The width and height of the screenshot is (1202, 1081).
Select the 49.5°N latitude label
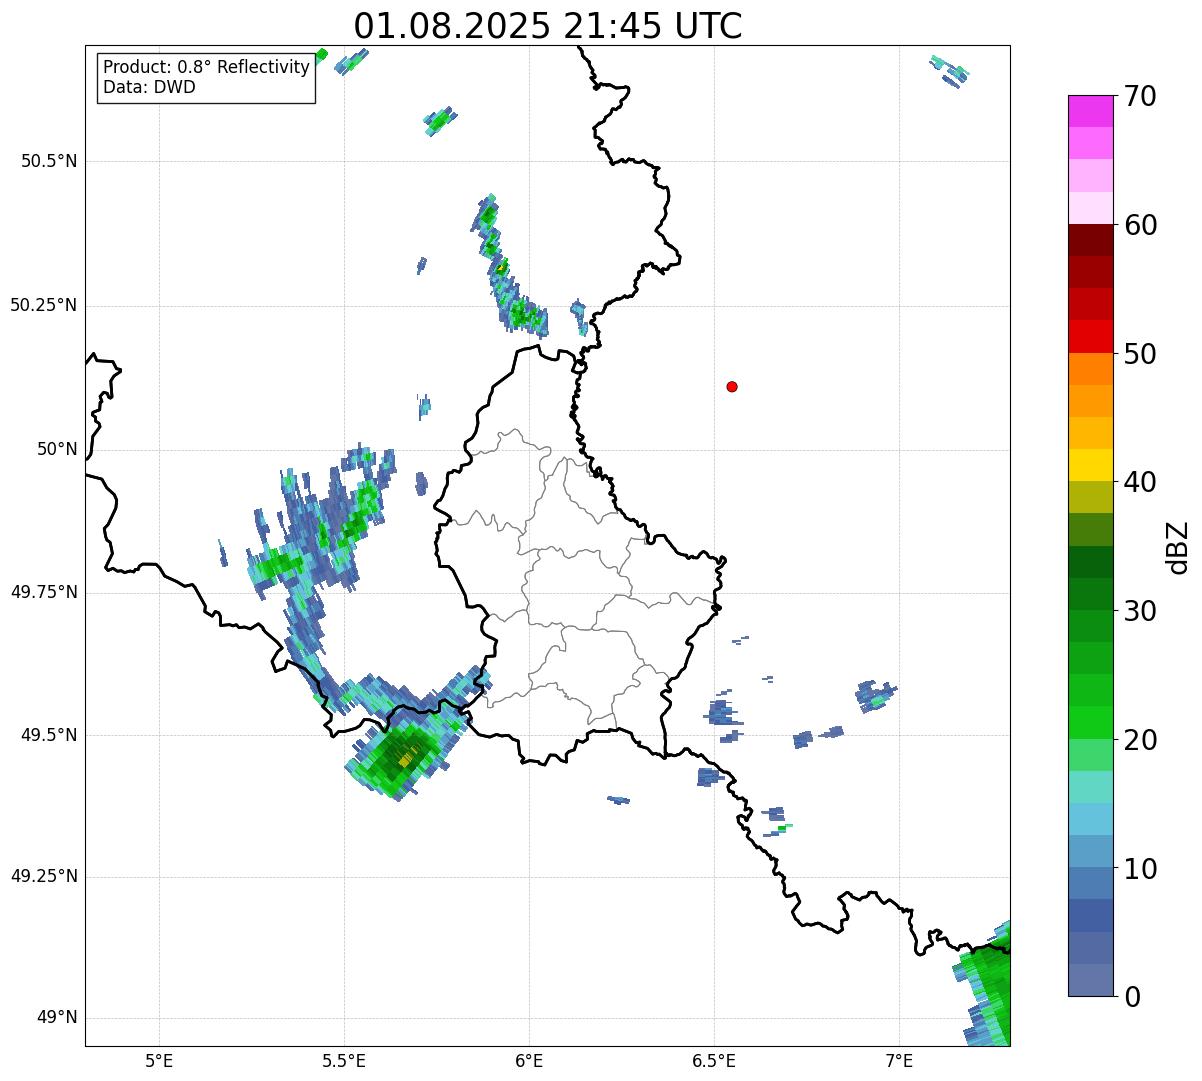(x=49, y=735)
